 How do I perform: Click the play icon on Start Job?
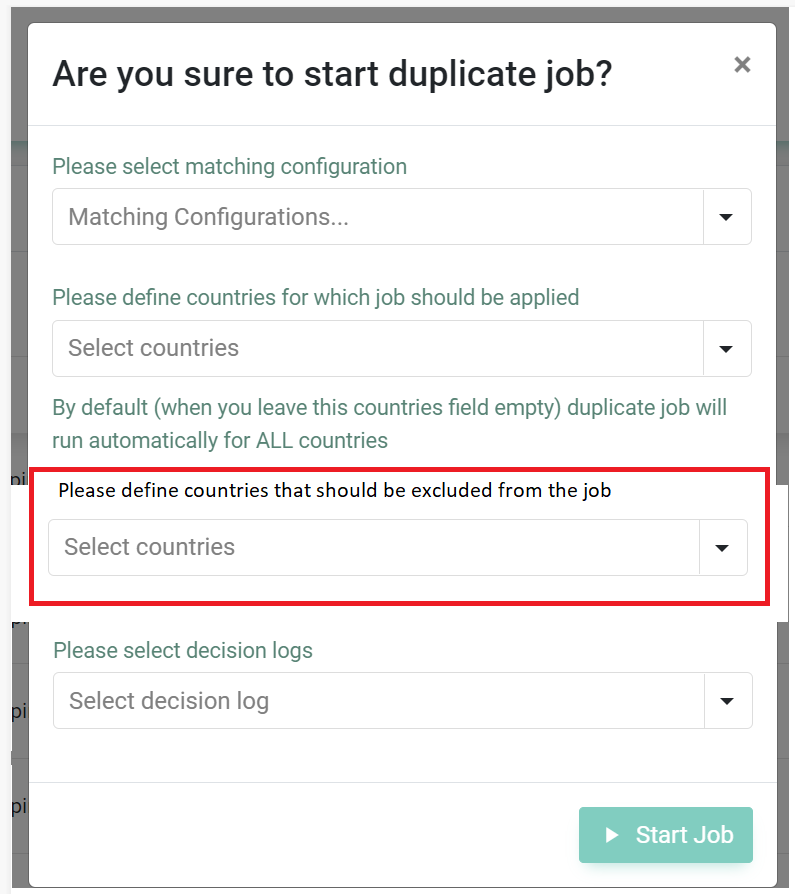613,835
